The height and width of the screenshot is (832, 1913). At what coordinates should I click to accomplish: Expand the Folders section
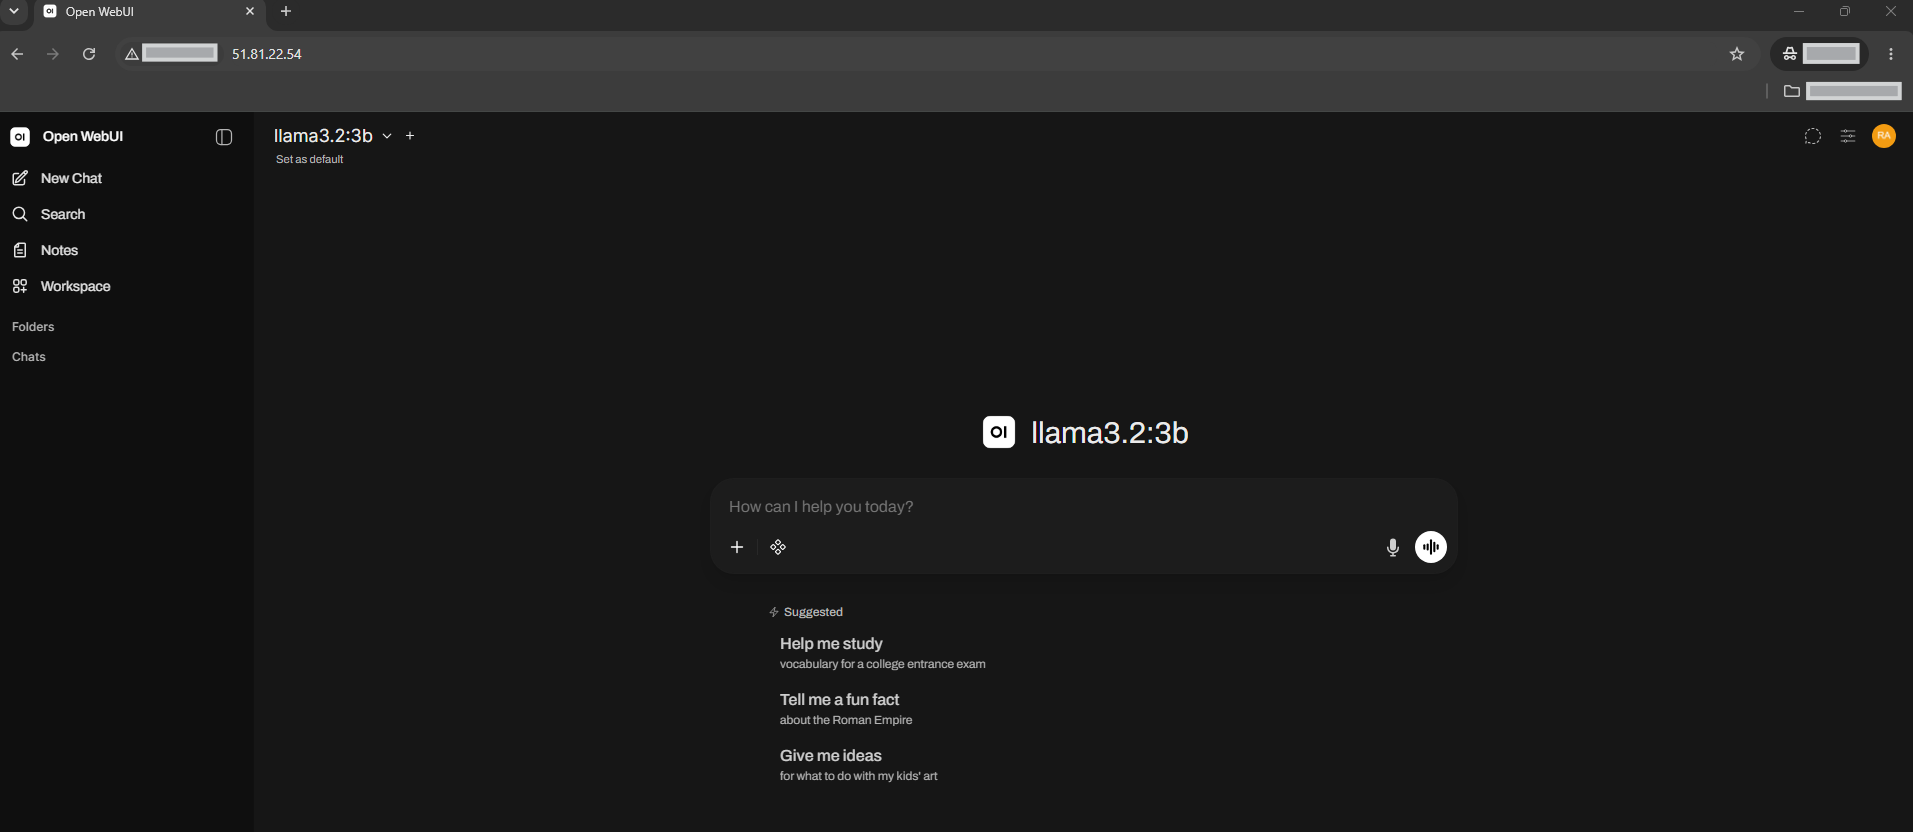33,327
